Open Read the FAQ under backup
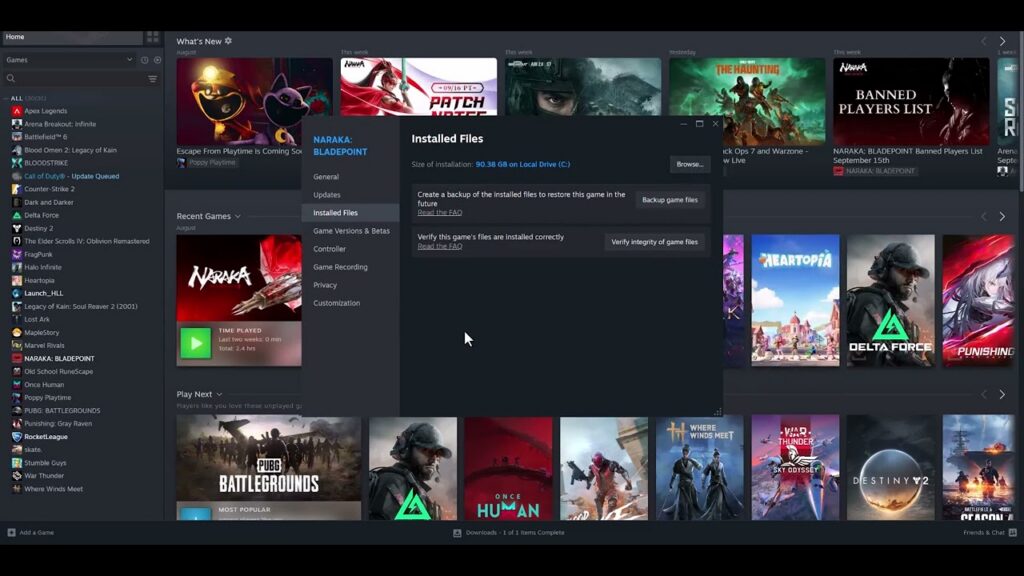This screenshot has height=576, width=1024. tap(440, 212)
